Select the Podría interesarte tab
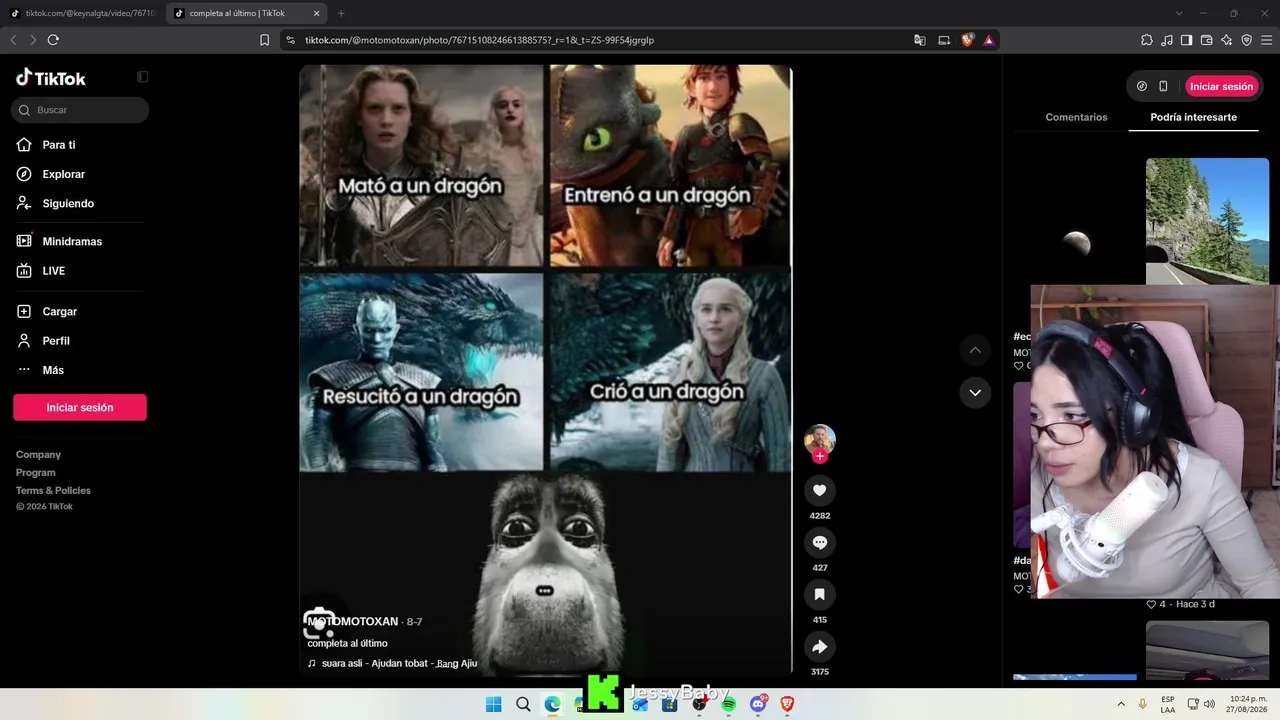This screenshot has width=1280, height=720. [x=1193, y=117]
